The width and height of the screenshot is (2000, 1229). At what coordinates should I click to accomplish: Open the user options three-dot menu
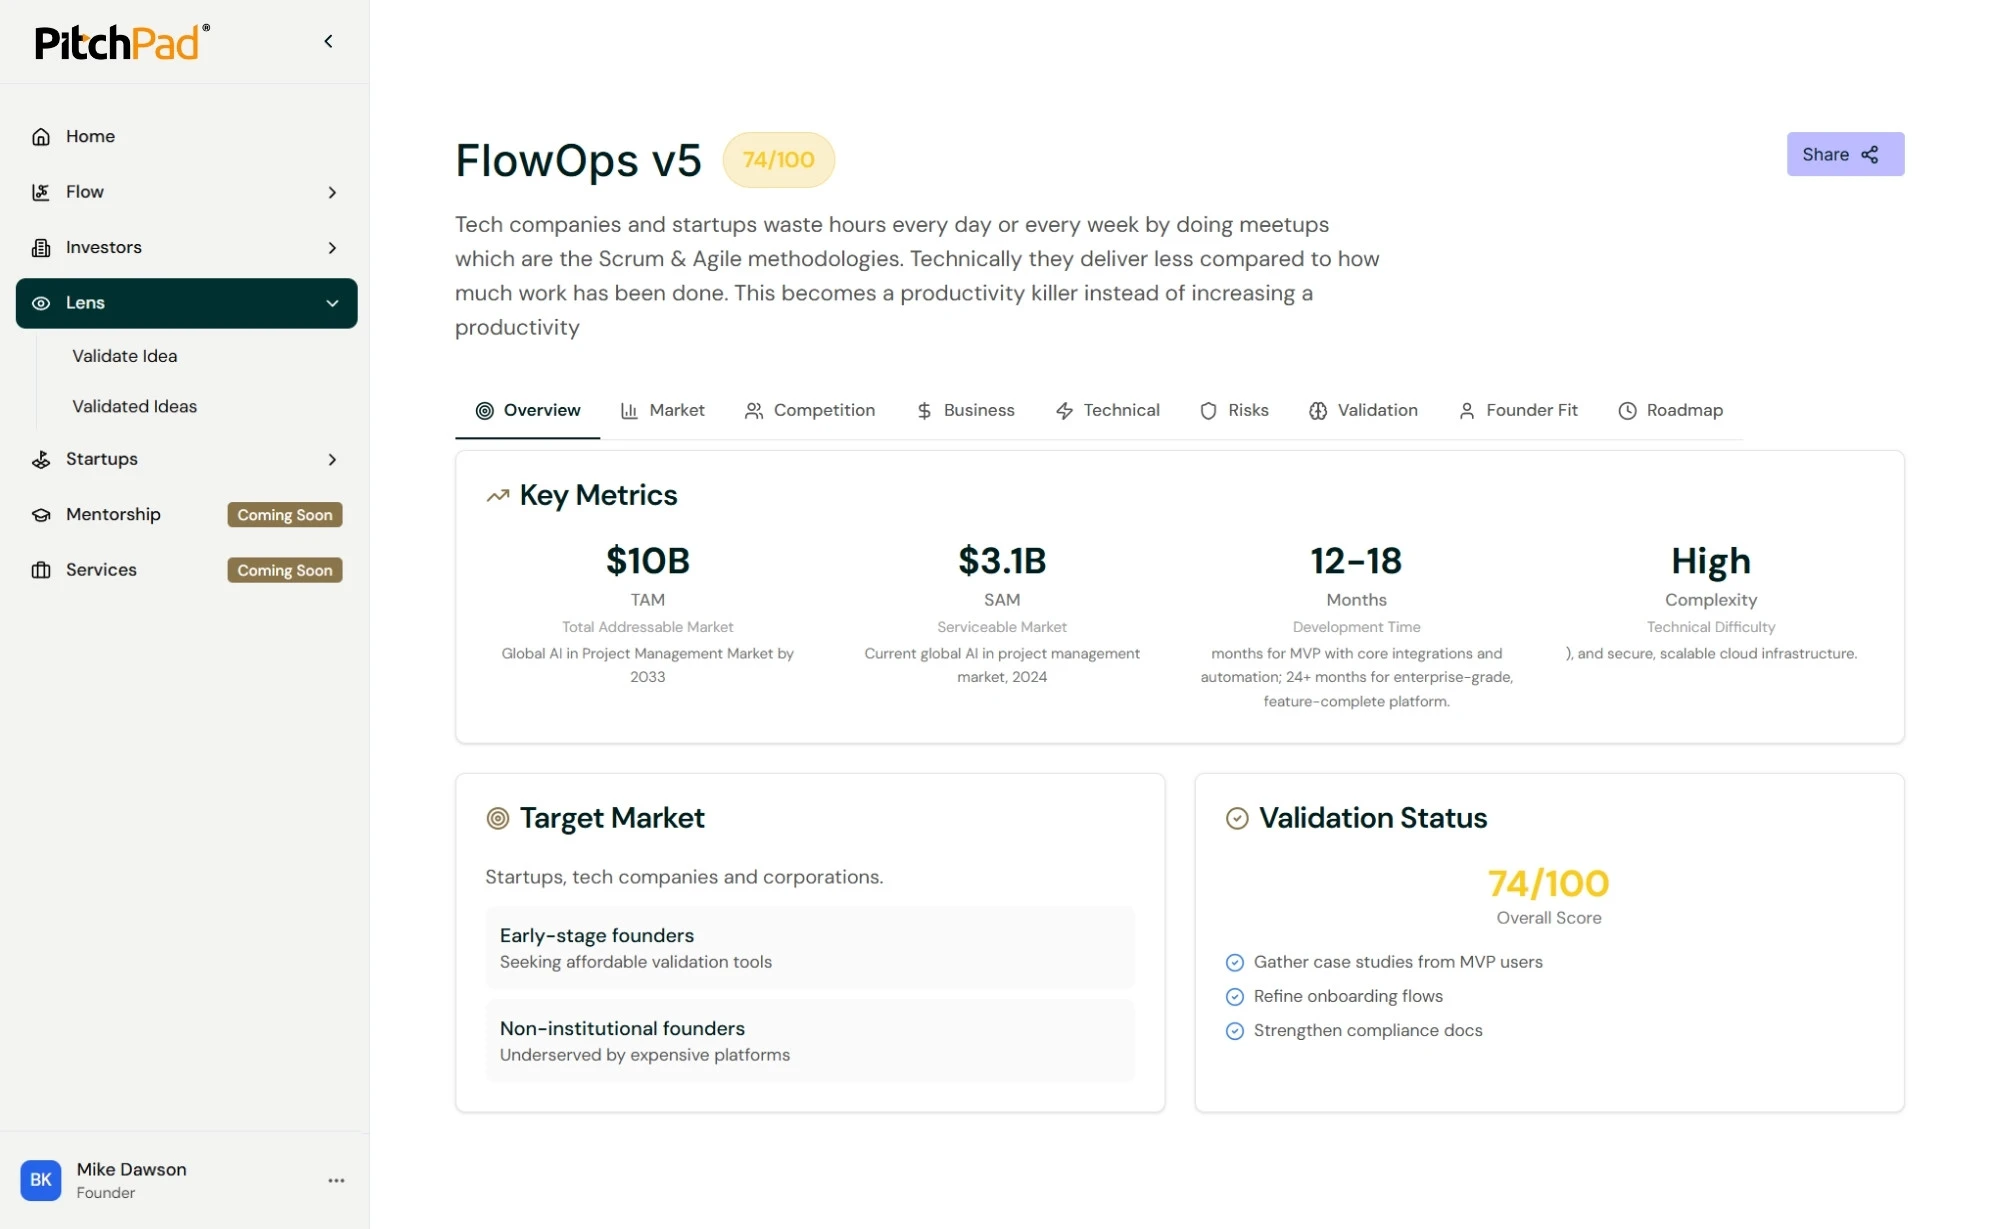point(336,1180)
